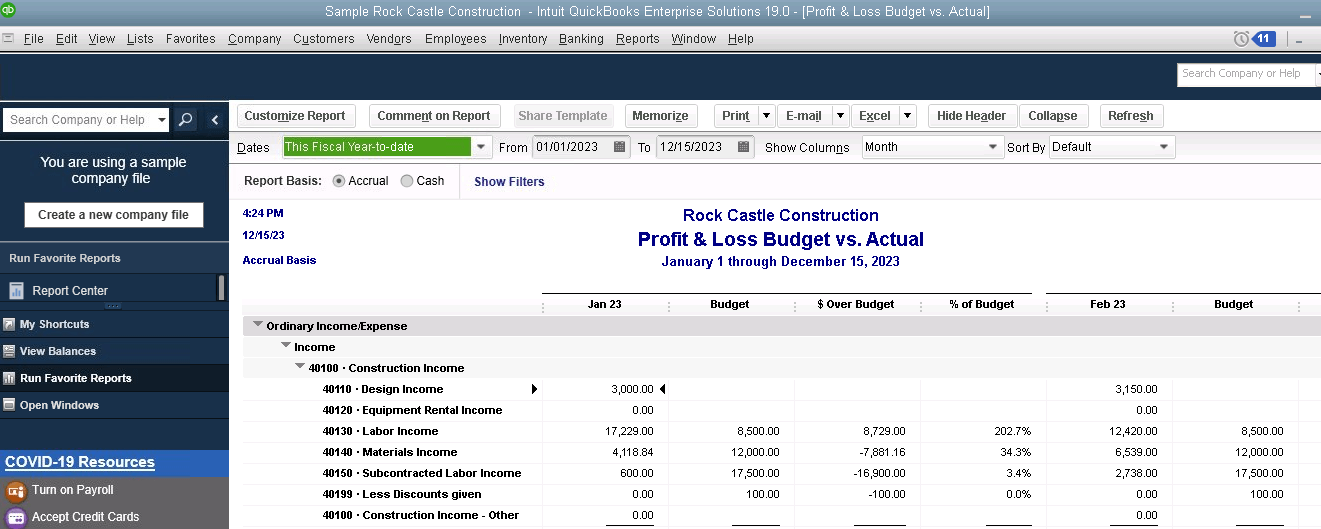This screenshot has height=529, width=1321.
Task: Click the Customize Report button
Action: 295,116
